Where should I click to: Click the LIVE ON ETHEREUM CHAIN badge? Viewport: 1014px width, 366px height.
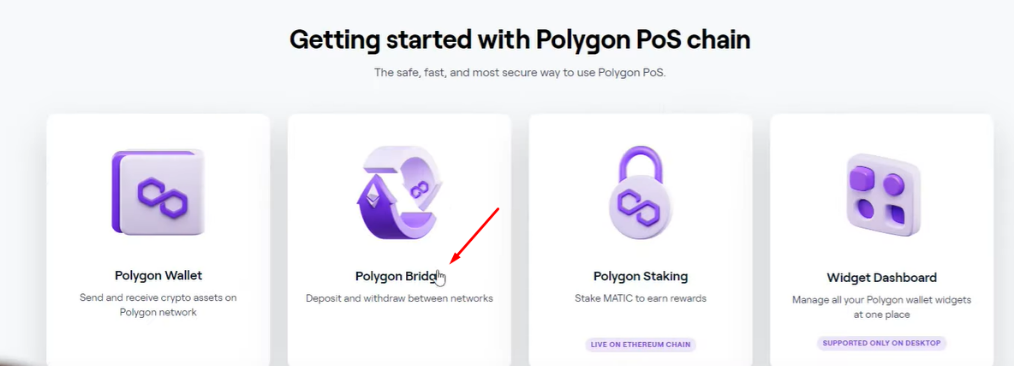[640, 345]
